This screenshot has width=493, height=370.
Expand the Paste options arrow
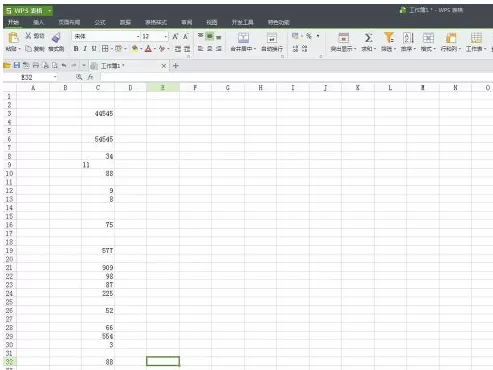[x=19, y=49]
